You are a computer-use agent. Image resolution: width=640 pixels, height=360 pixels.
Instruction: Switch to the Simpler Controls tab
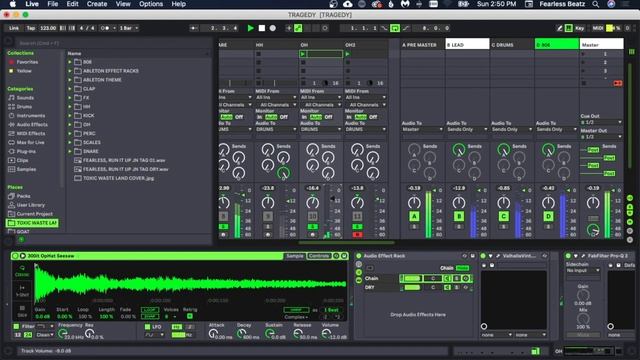318,256
